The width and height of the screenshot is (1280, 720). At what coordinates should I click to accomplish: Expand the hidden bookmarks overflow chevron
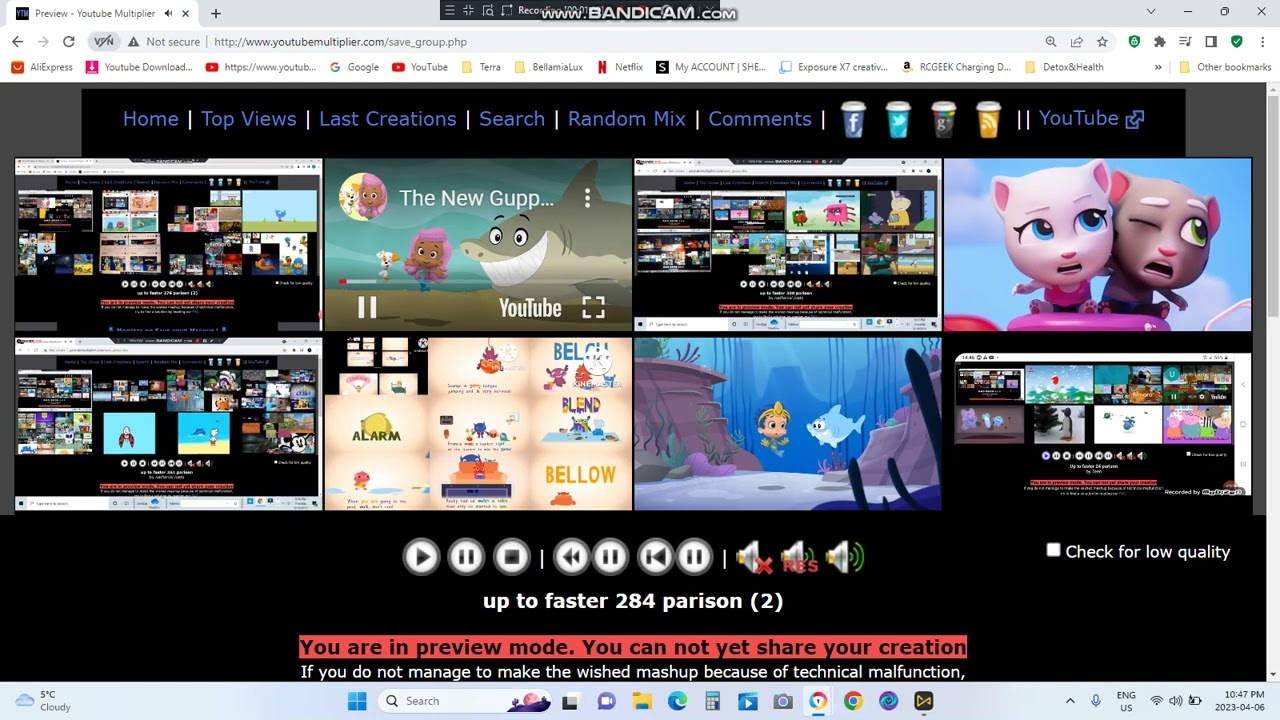pyautogui.click(x=1158, y=67)
